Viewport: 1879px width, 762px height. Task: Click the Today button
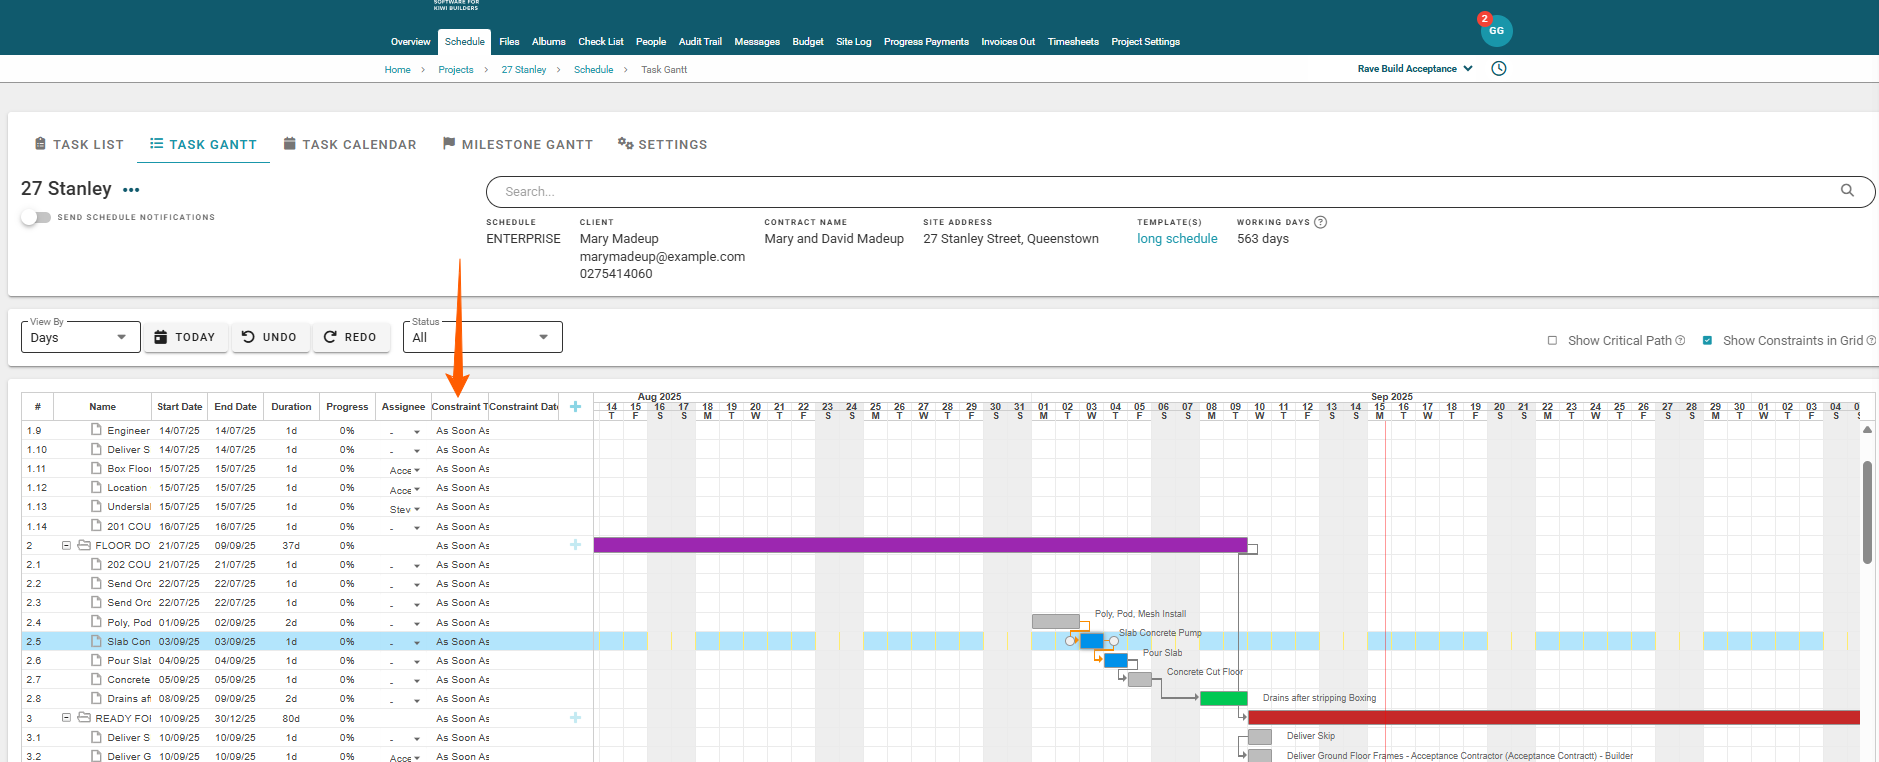coord(185,338)
